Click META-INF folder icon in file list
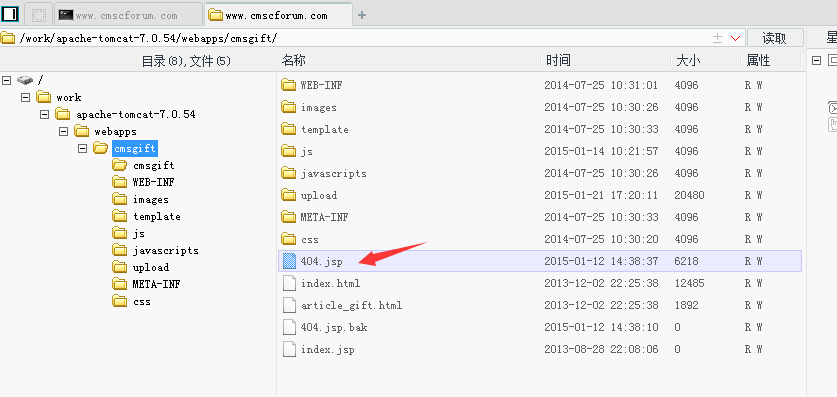The height and width of the screenshot is (397, 837). point(289,217)
